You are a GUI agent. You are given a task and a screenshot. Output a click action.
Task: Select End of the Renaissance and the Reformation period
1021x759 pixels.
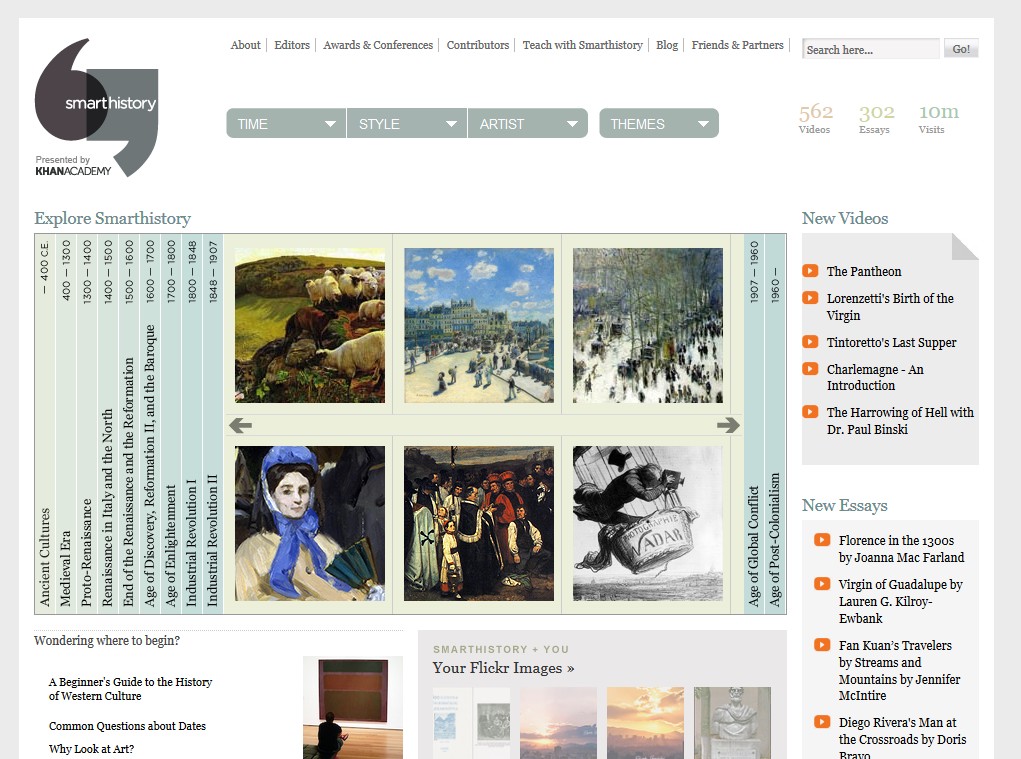pyautogui.click(x=129, y=423)
